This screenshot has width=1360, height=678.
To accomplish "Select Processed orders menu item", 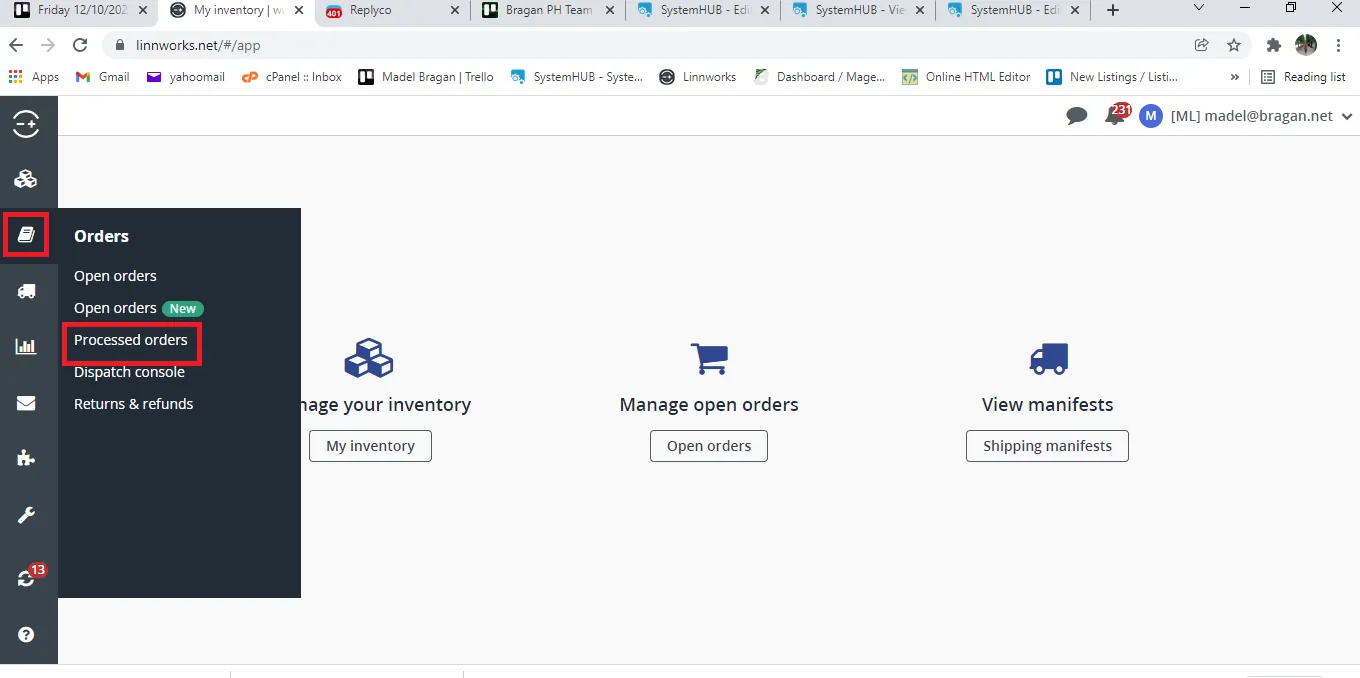I will [x=131, y=340].
